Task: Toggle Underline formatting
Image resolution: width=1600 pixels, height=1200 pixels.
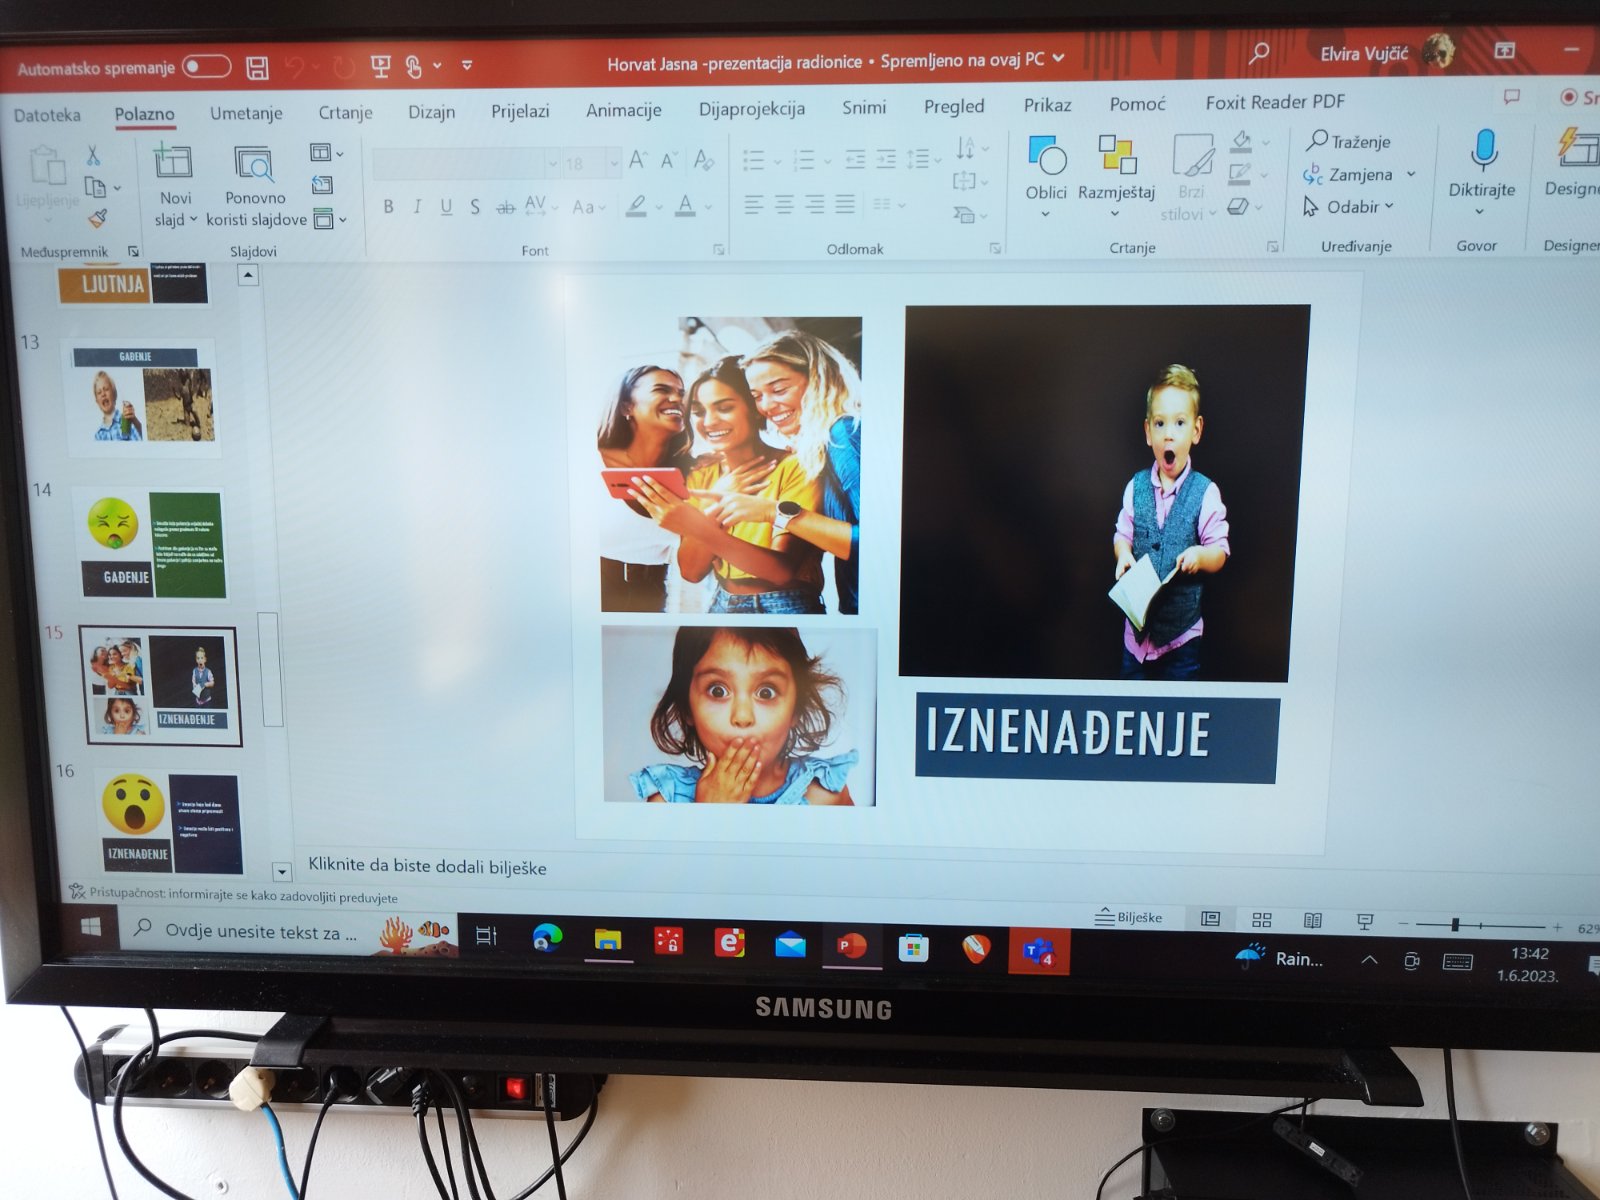Action: pos(446,207)
